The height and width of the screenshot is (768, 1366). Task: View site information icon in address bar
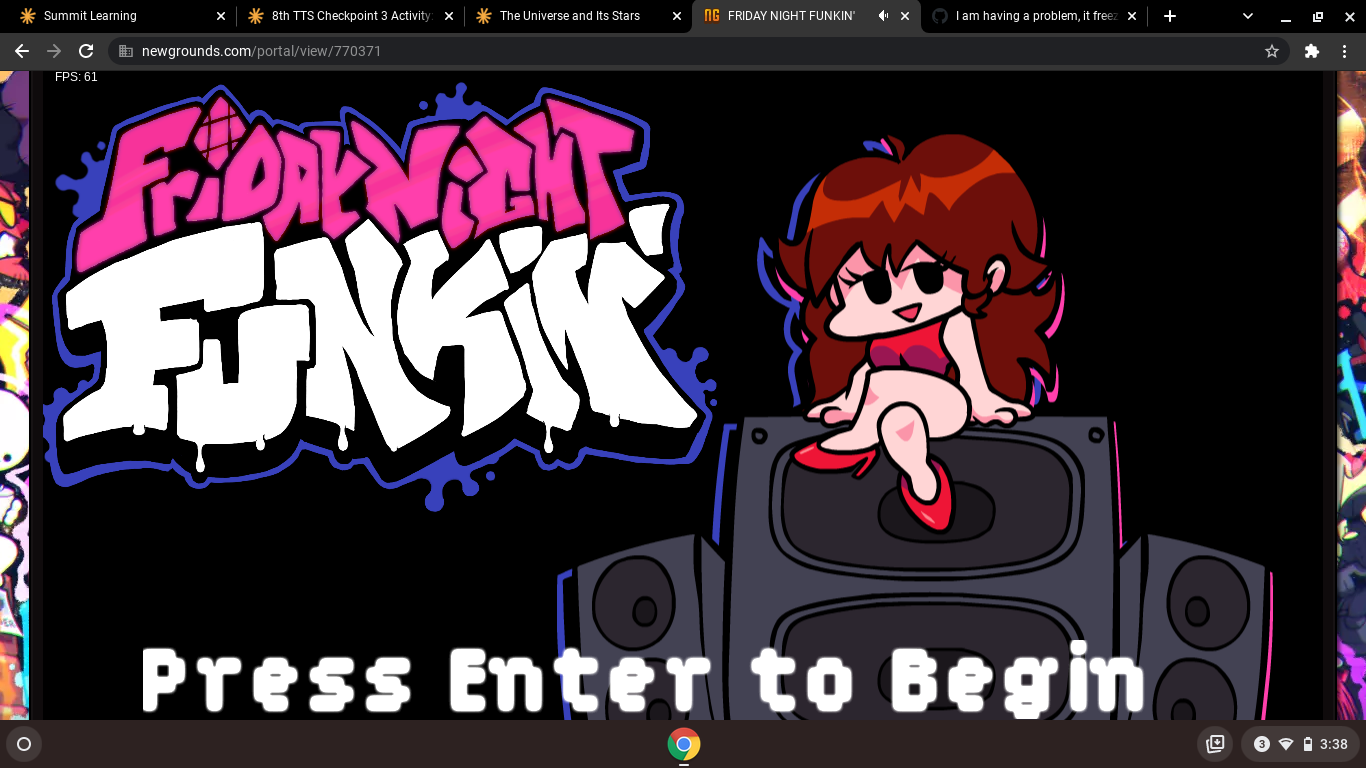pos(125,51)
